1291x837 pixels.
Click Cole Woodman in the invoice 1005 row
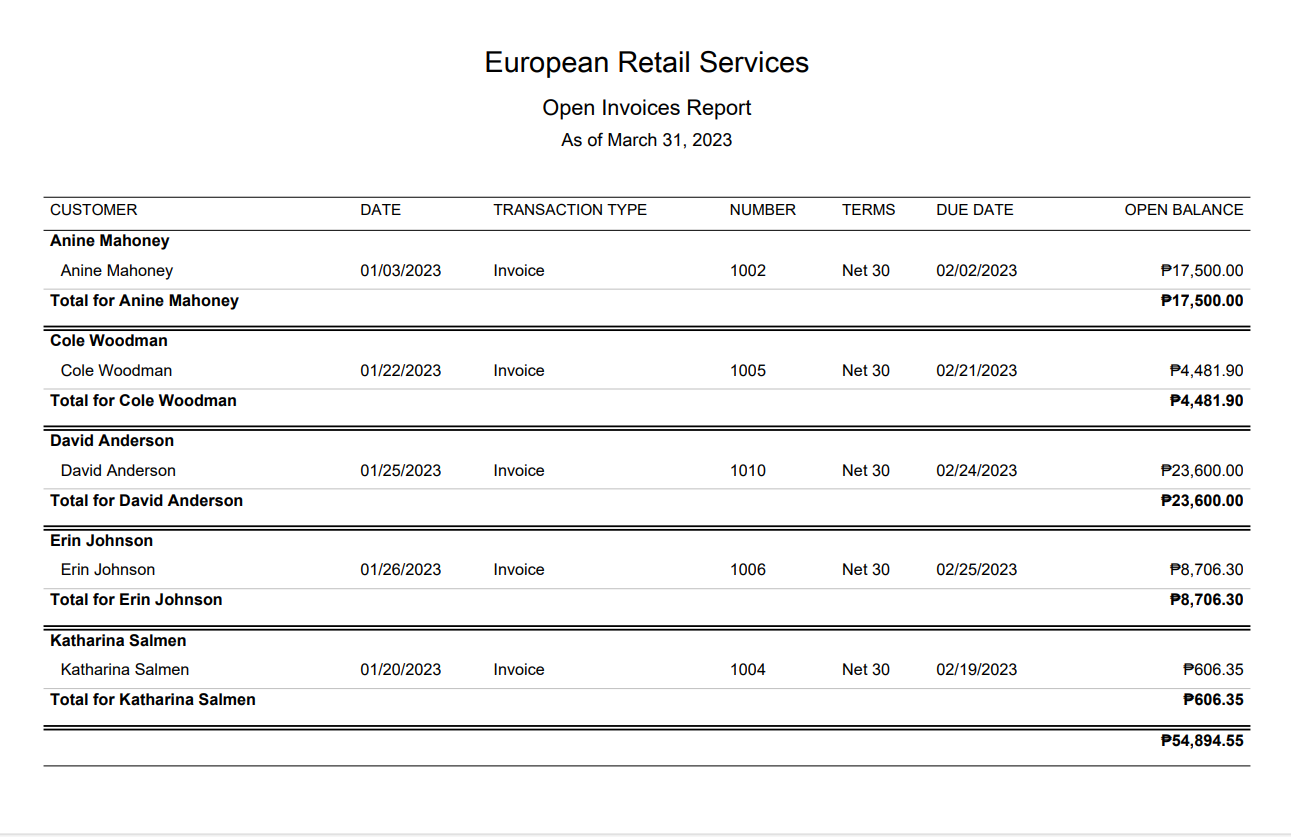tap(116, 371)
